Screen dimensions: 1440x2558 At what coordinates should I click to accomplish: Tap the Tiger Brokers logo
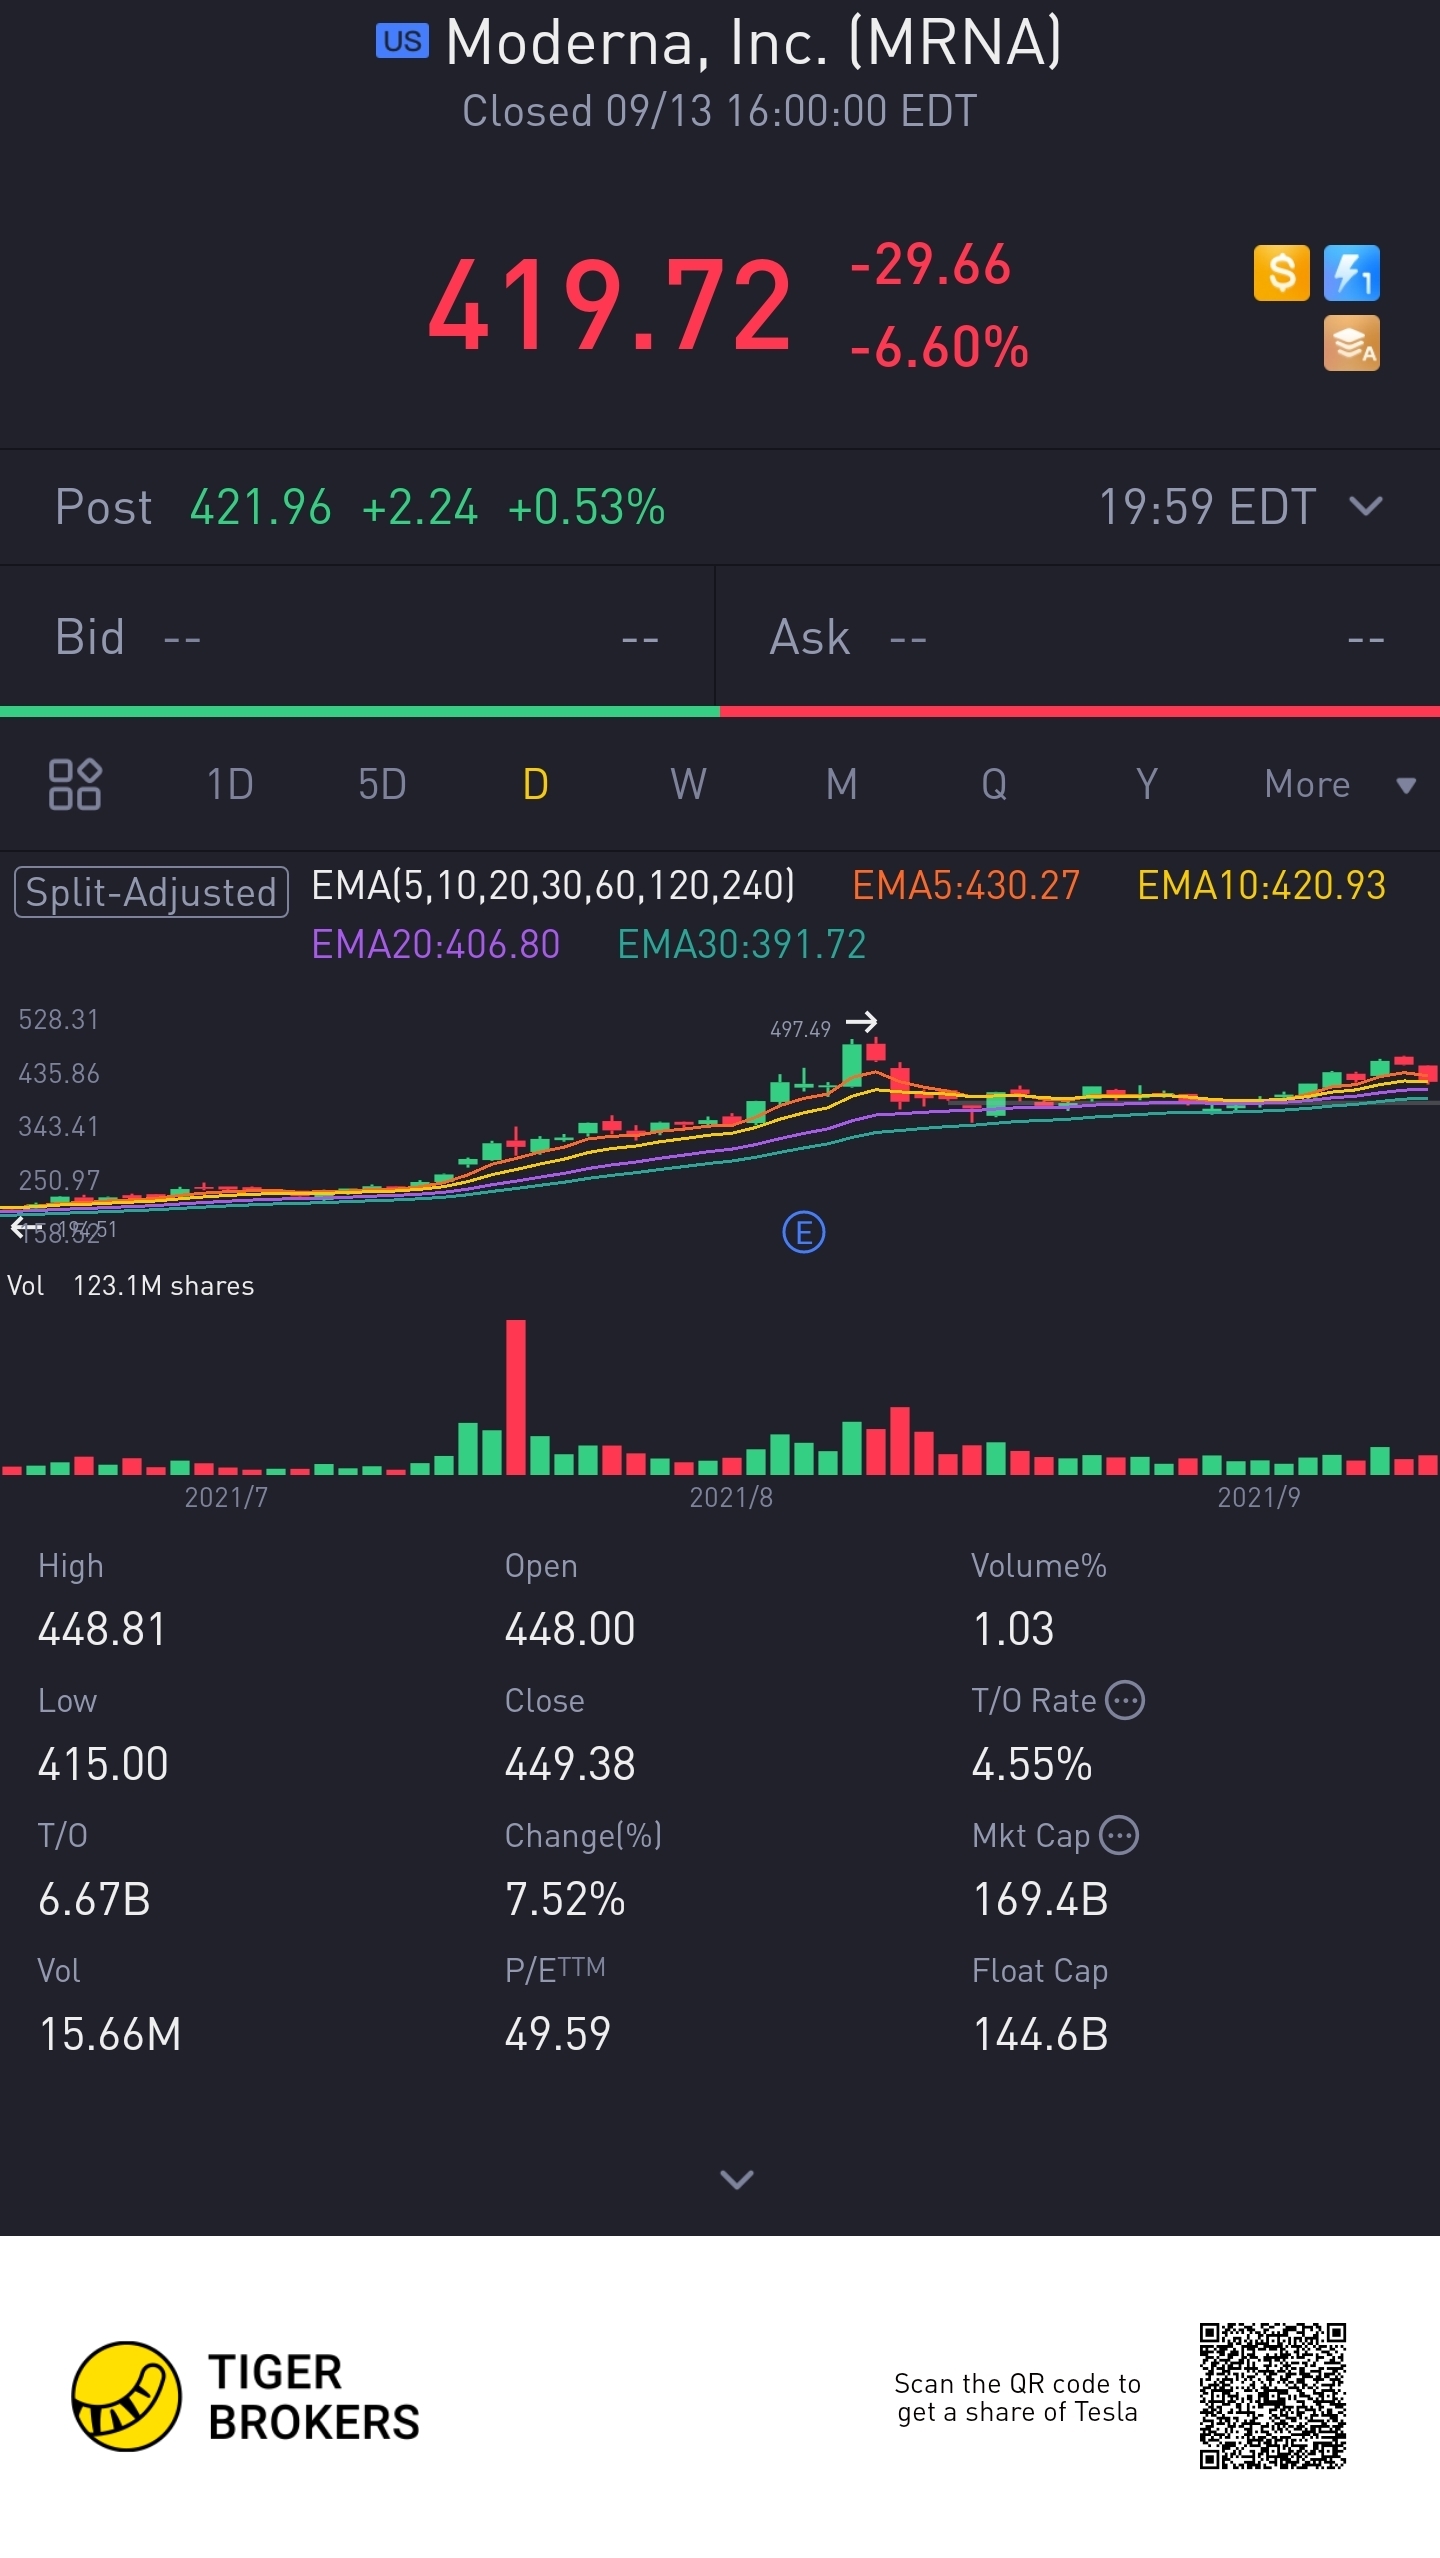(x=246, y=2396)
